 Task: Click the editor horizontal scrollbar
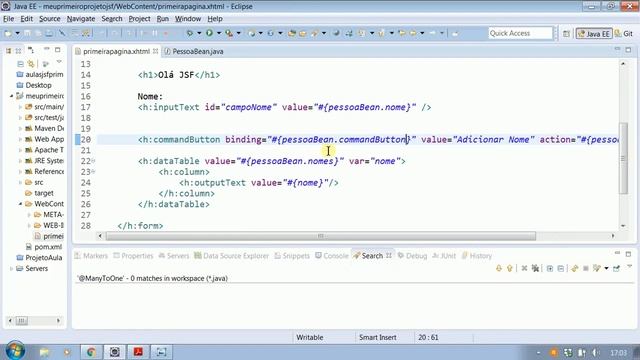[320, 236]
